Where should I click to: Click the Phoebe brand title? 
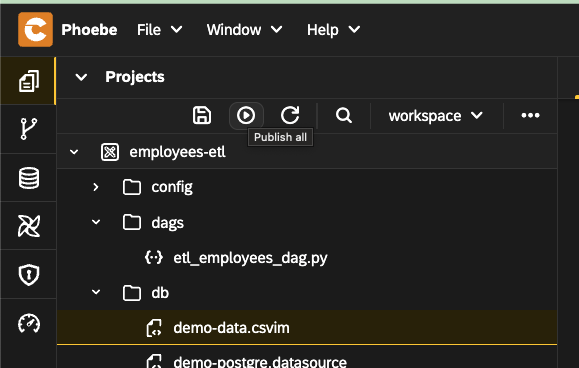pos(89,30)
